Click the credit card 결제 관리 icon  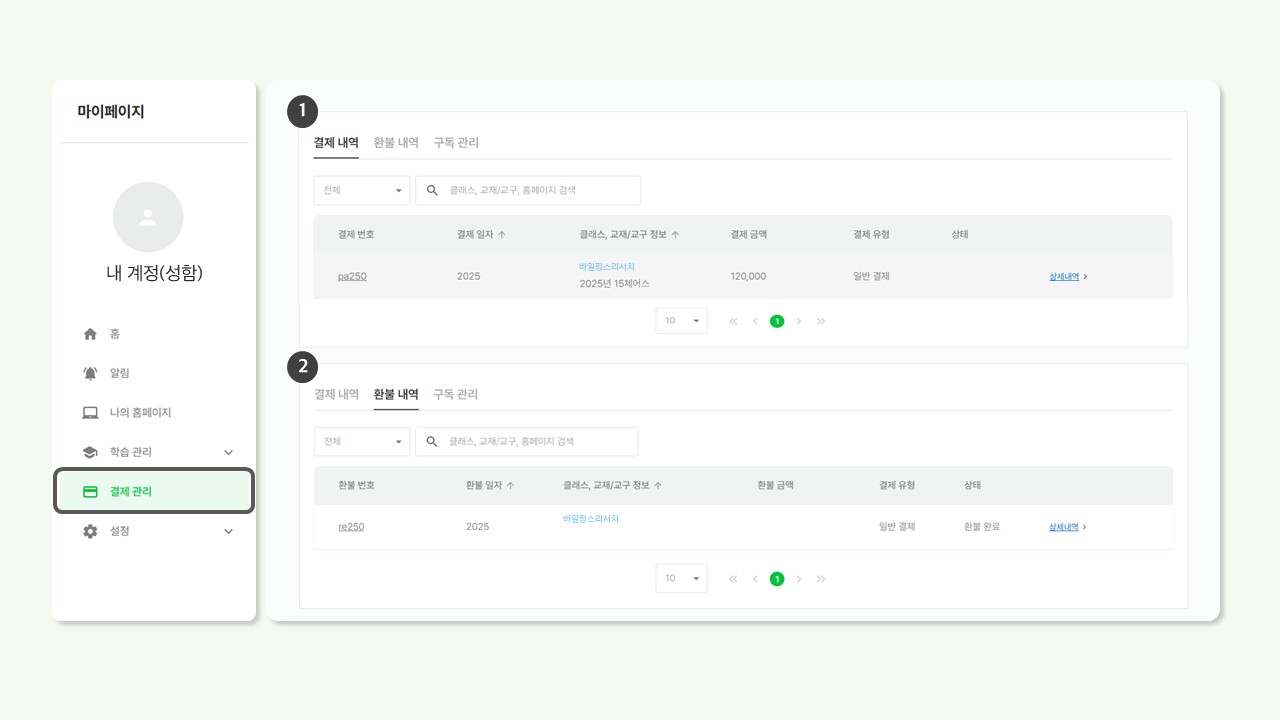90,492
